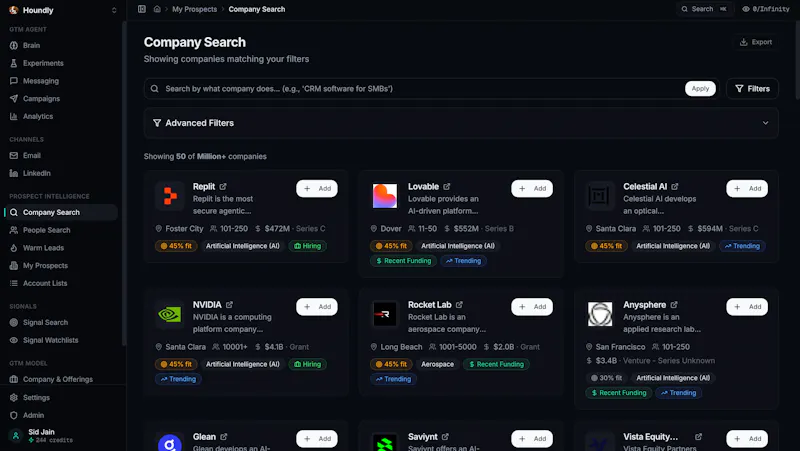This screenshot has width=800, height=451.
Task: Click the Signal Search icon
Action: click(x=14, y=322)
